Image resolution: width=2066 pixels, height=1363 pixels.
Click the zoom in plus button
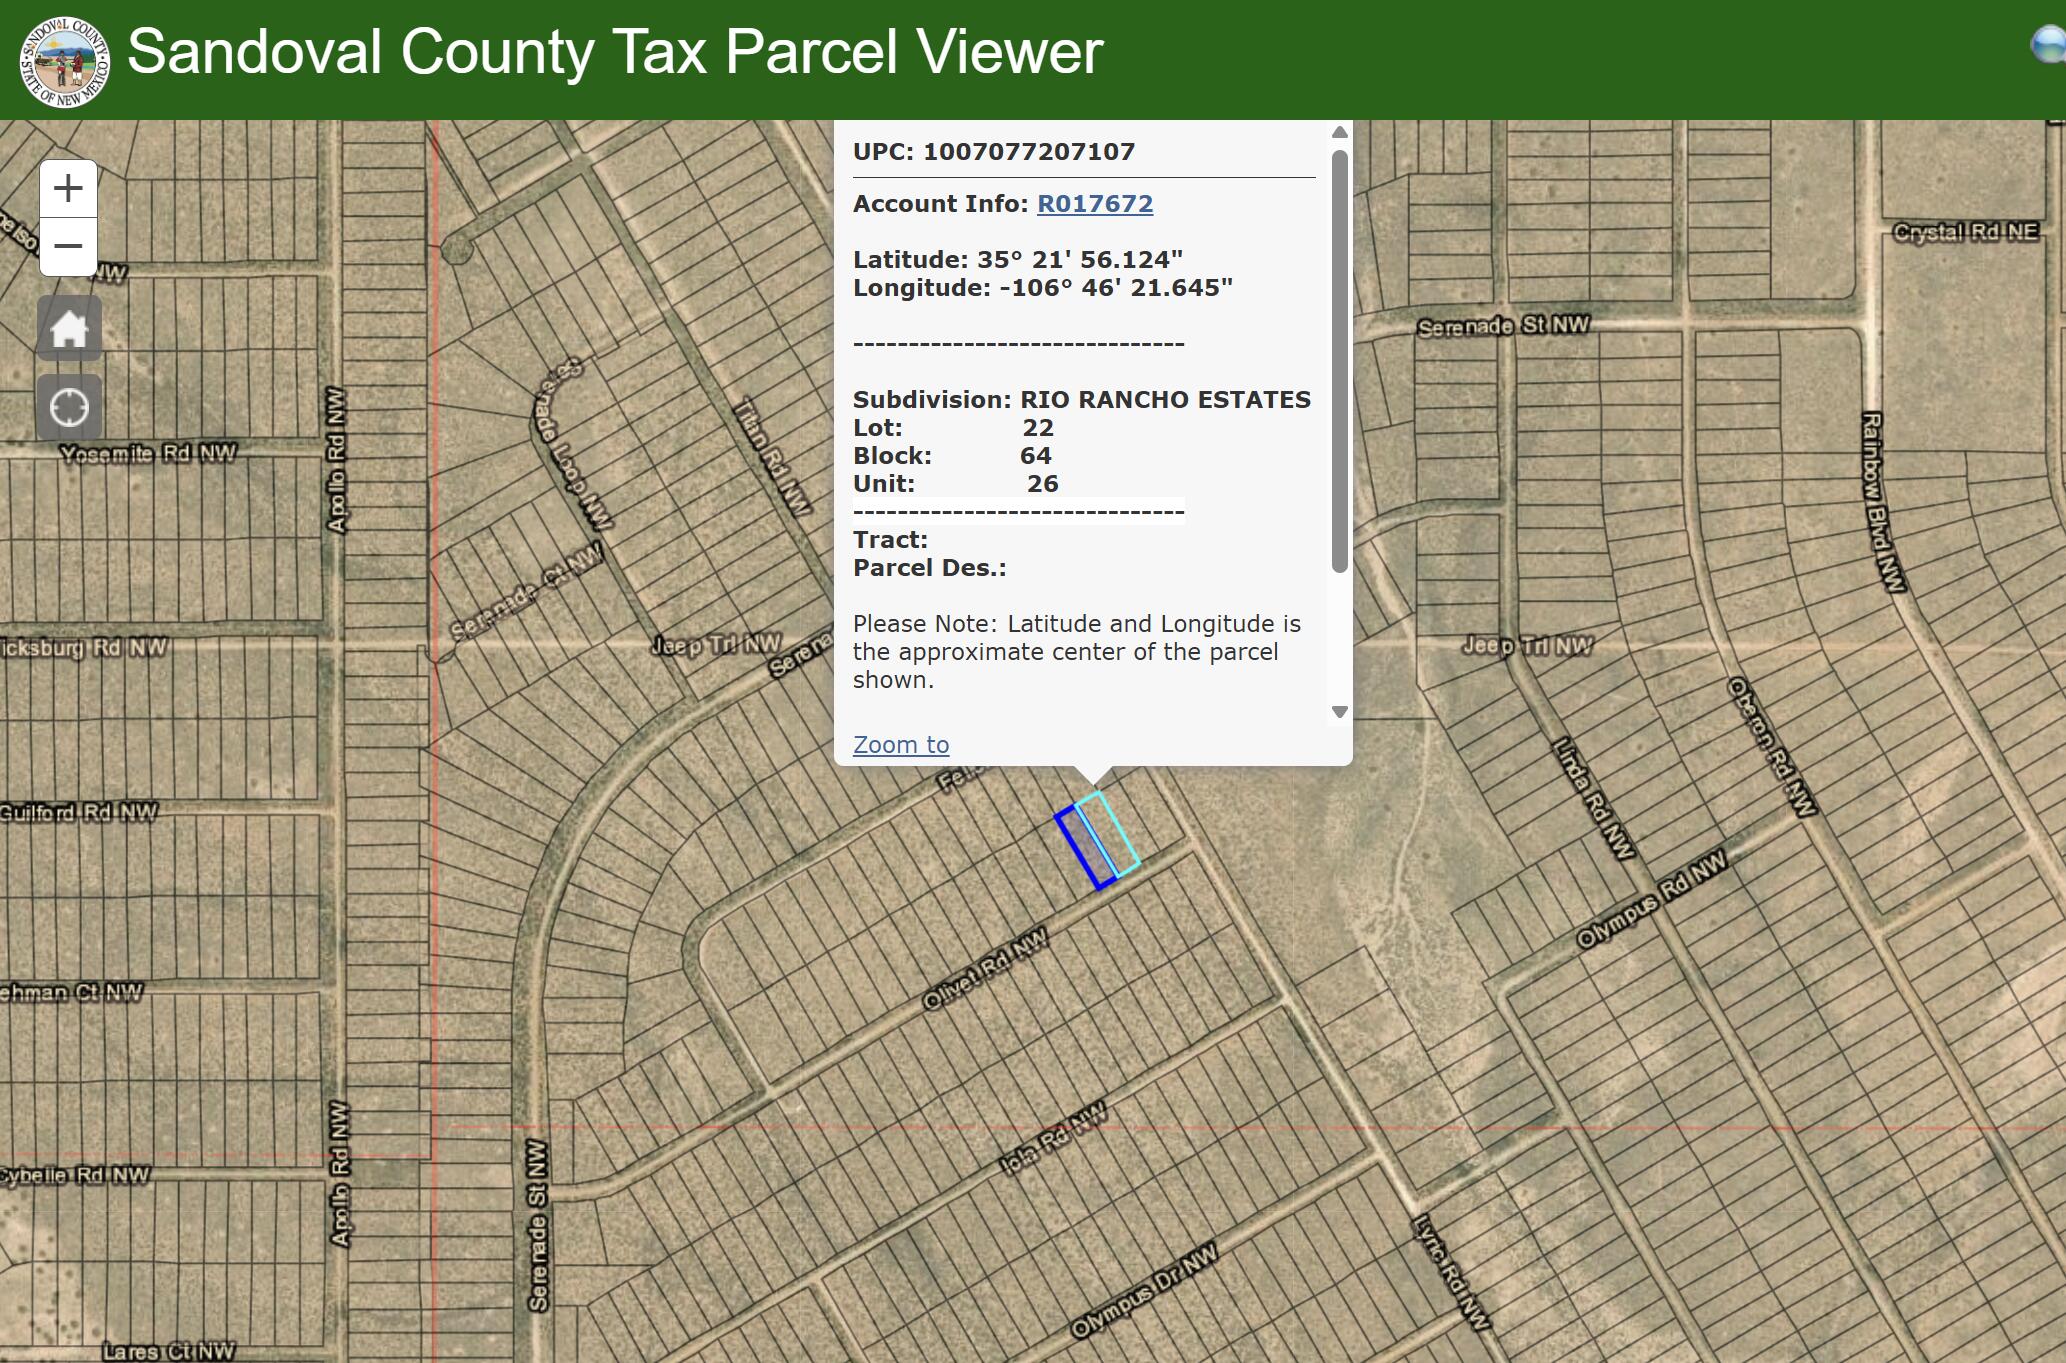[68, 188]
